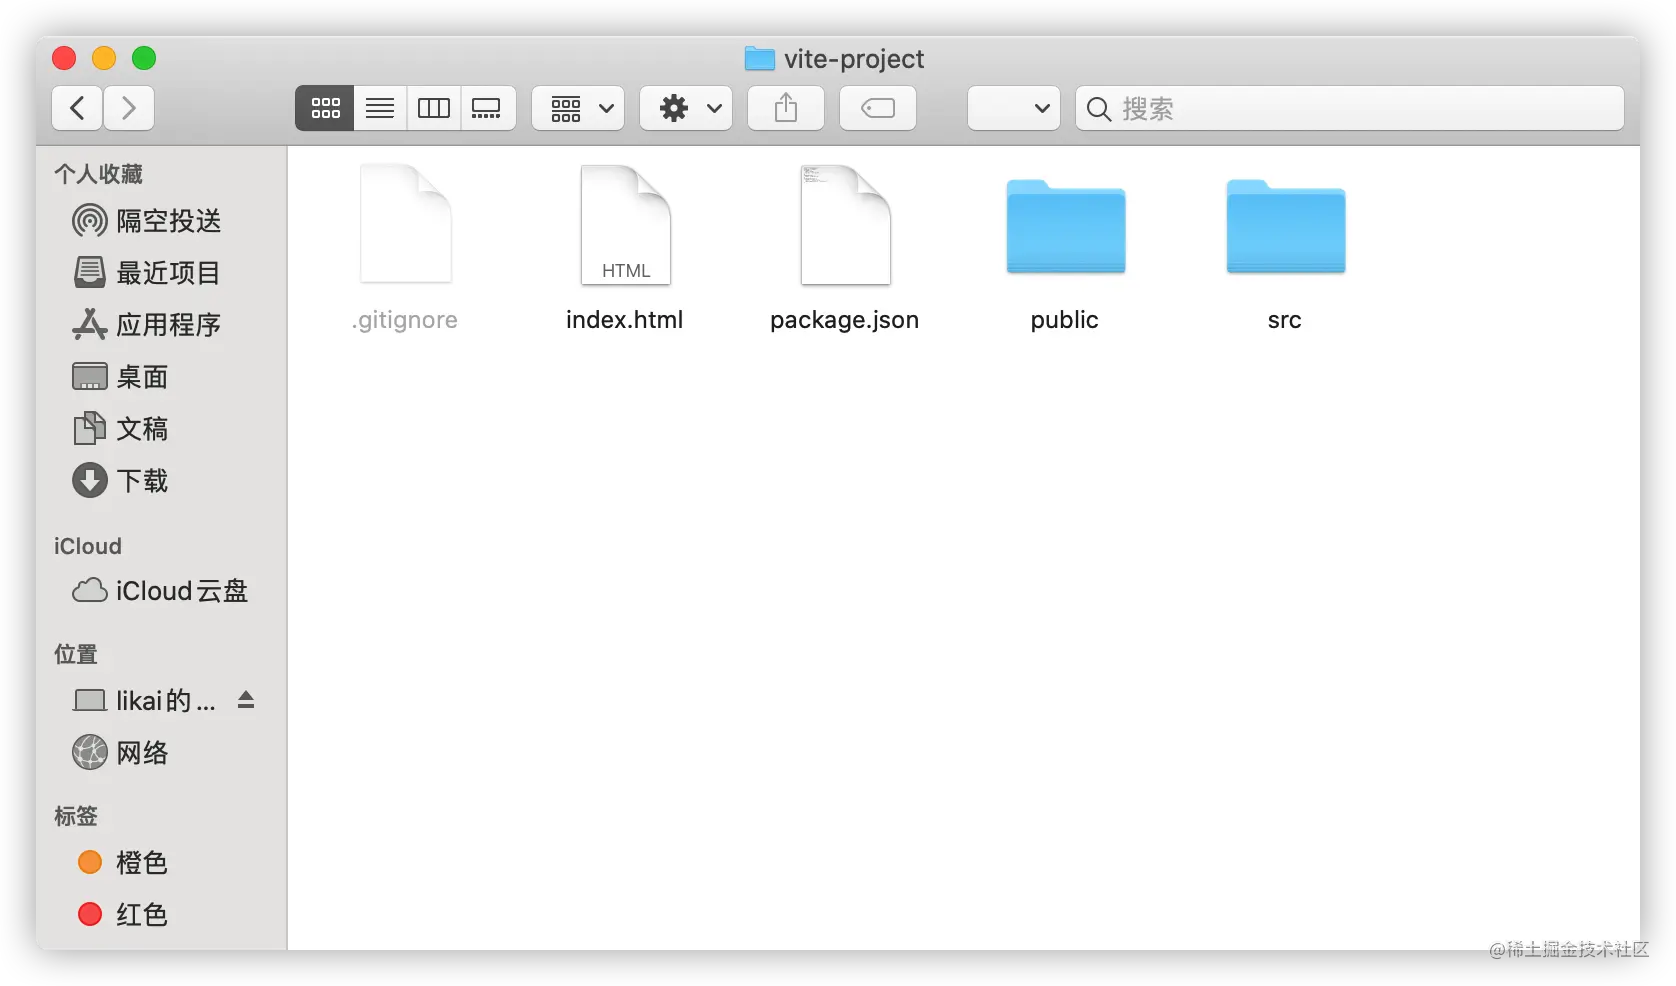Open 桌面 Desktop in the sidebar

point(120,377)
